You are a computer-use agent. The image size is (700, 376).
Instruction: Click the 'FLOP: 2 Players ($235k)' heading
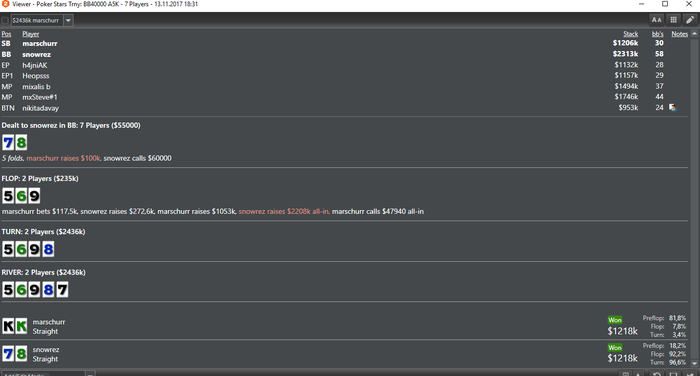[x=40, y=179]
